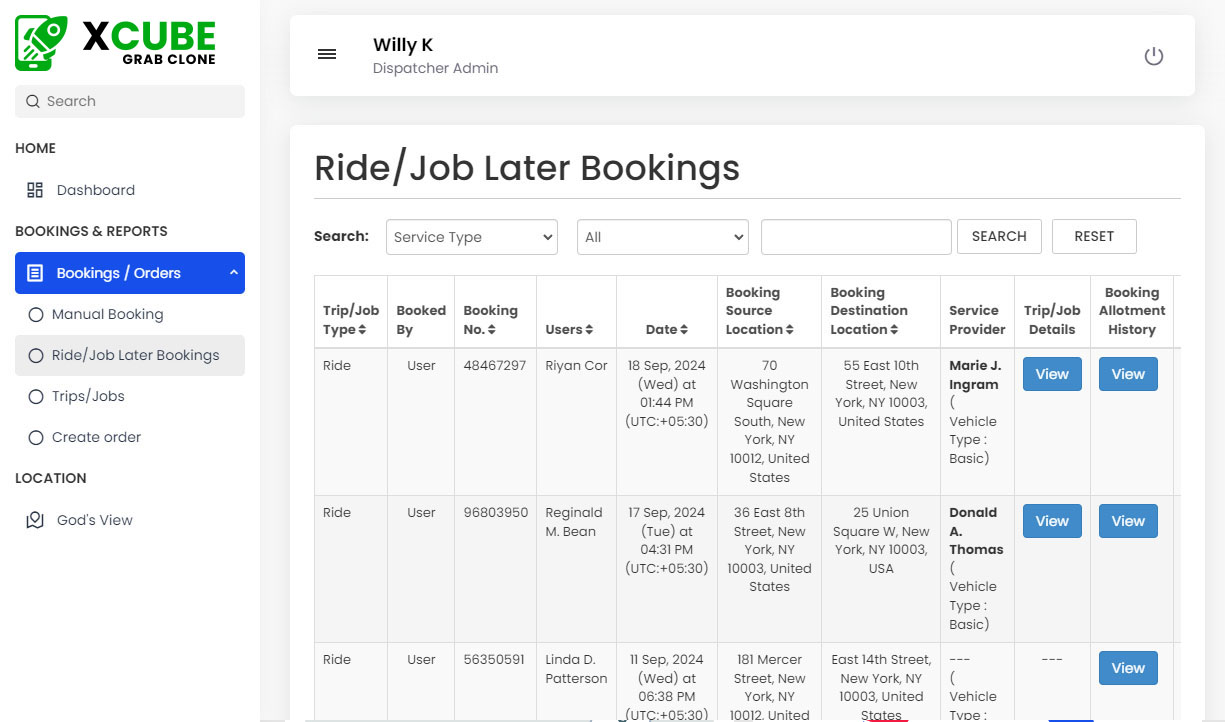Click the sidebar search magnifier icon

coord(31,101)
